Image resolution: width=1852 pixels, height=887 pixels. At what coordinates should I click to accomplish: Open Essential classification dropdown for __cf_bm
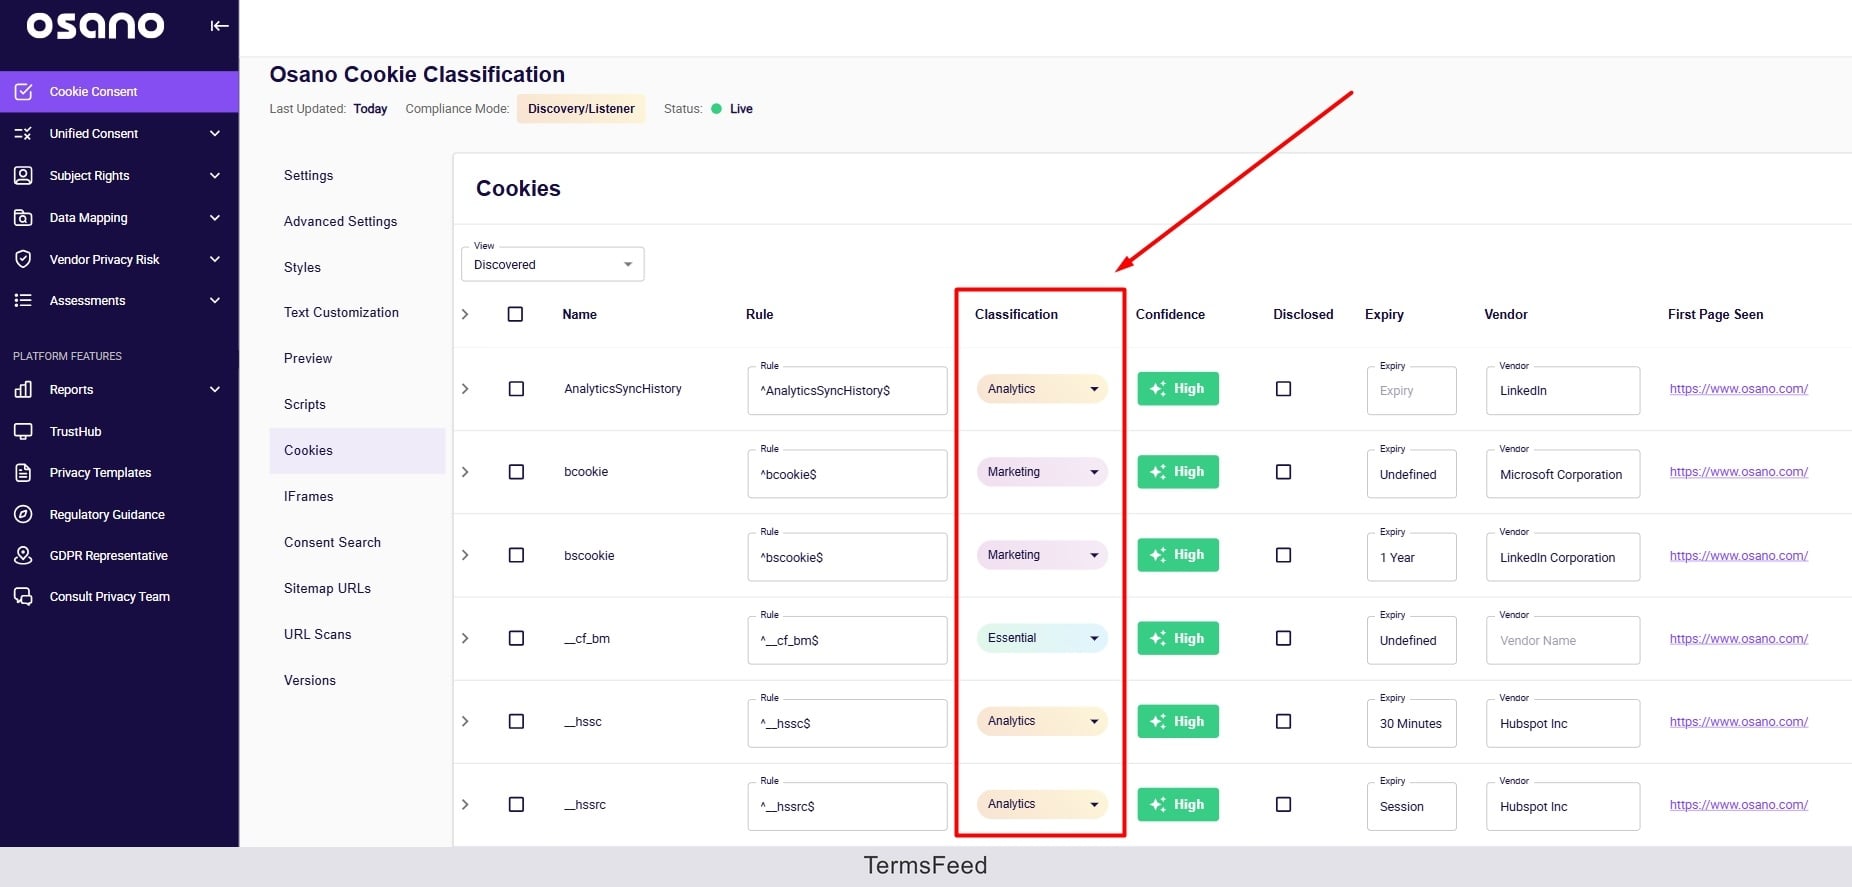tap(1042, 638)
